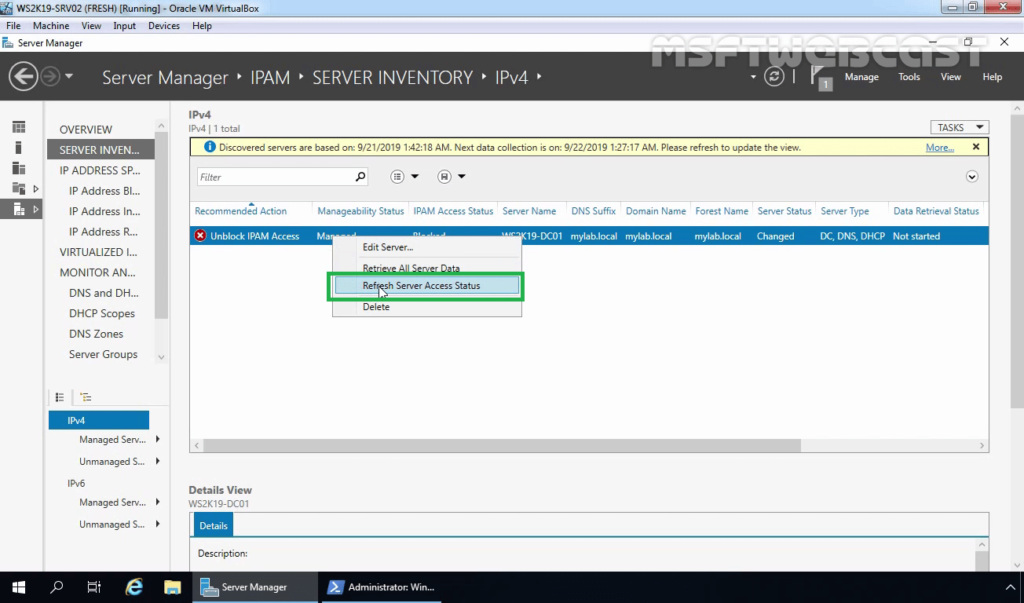
Task: Switch to Administrator PowerShell taskbar window
Action: point(380,587)
